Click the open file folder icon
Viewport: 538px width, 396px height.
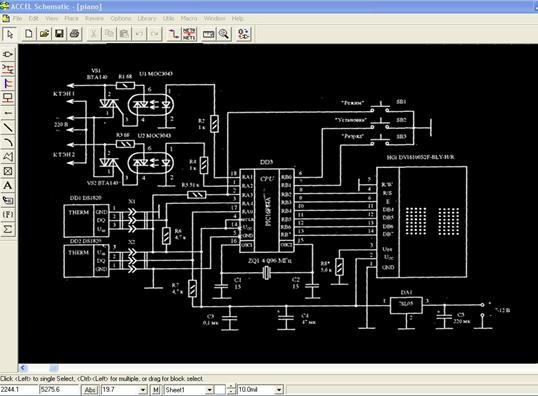(x=44, y=34)
